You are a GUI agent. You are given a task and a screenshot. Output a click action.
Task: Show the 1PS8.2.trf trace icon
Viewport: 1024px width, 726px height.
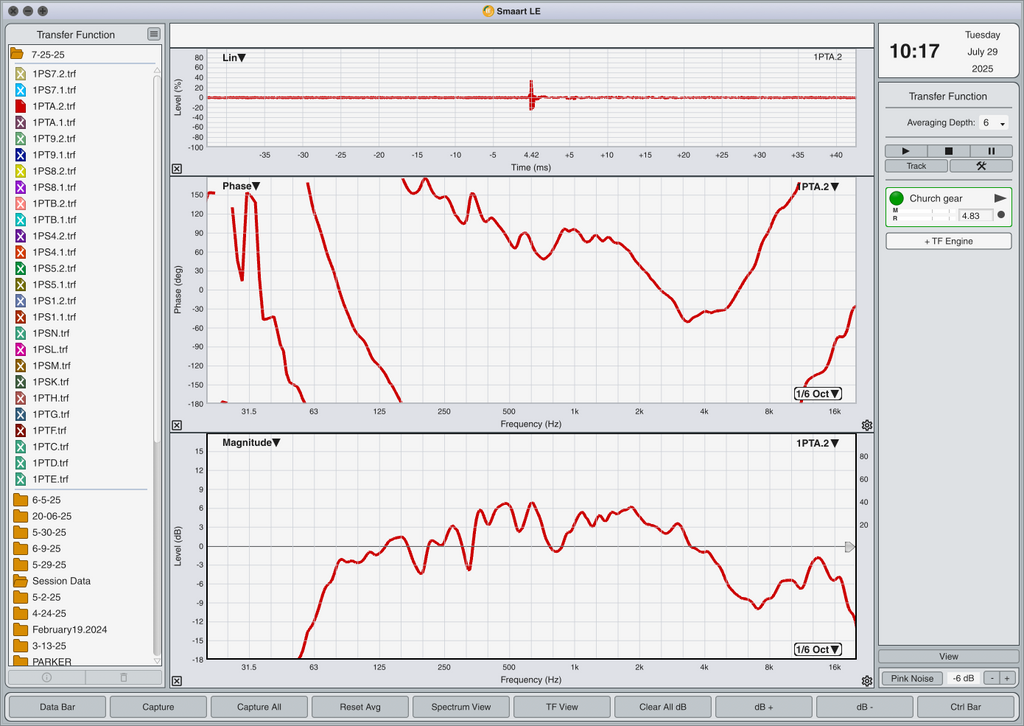(20, 171)
